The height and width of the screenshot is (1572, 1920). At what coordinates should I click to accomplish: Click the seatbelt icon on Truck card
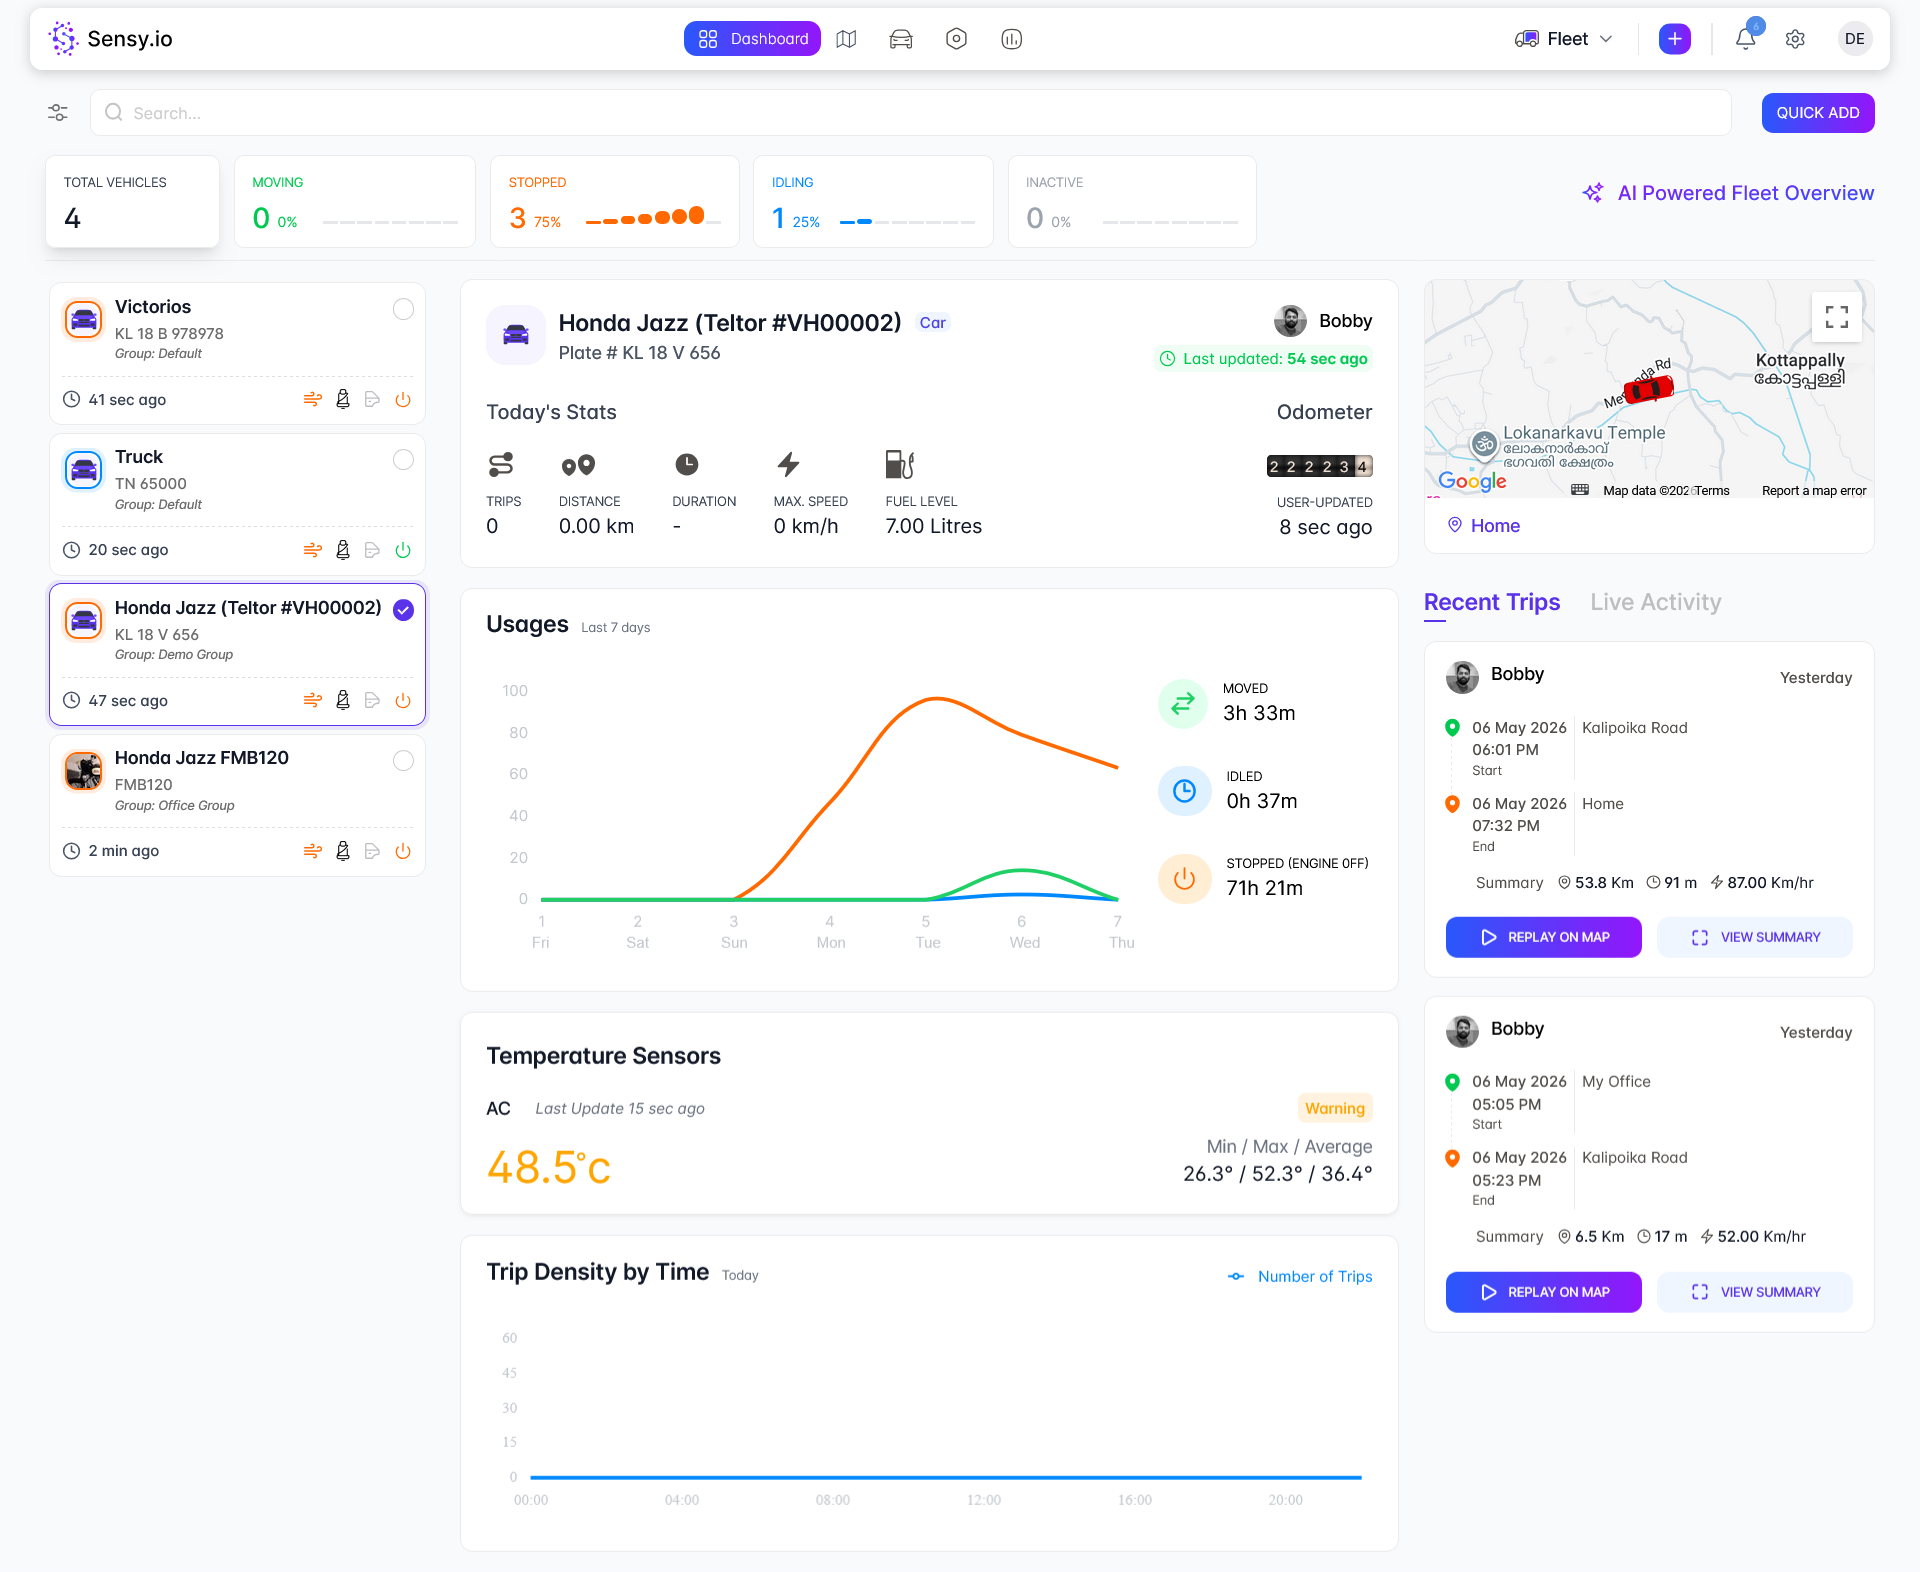tap(343, 550)
